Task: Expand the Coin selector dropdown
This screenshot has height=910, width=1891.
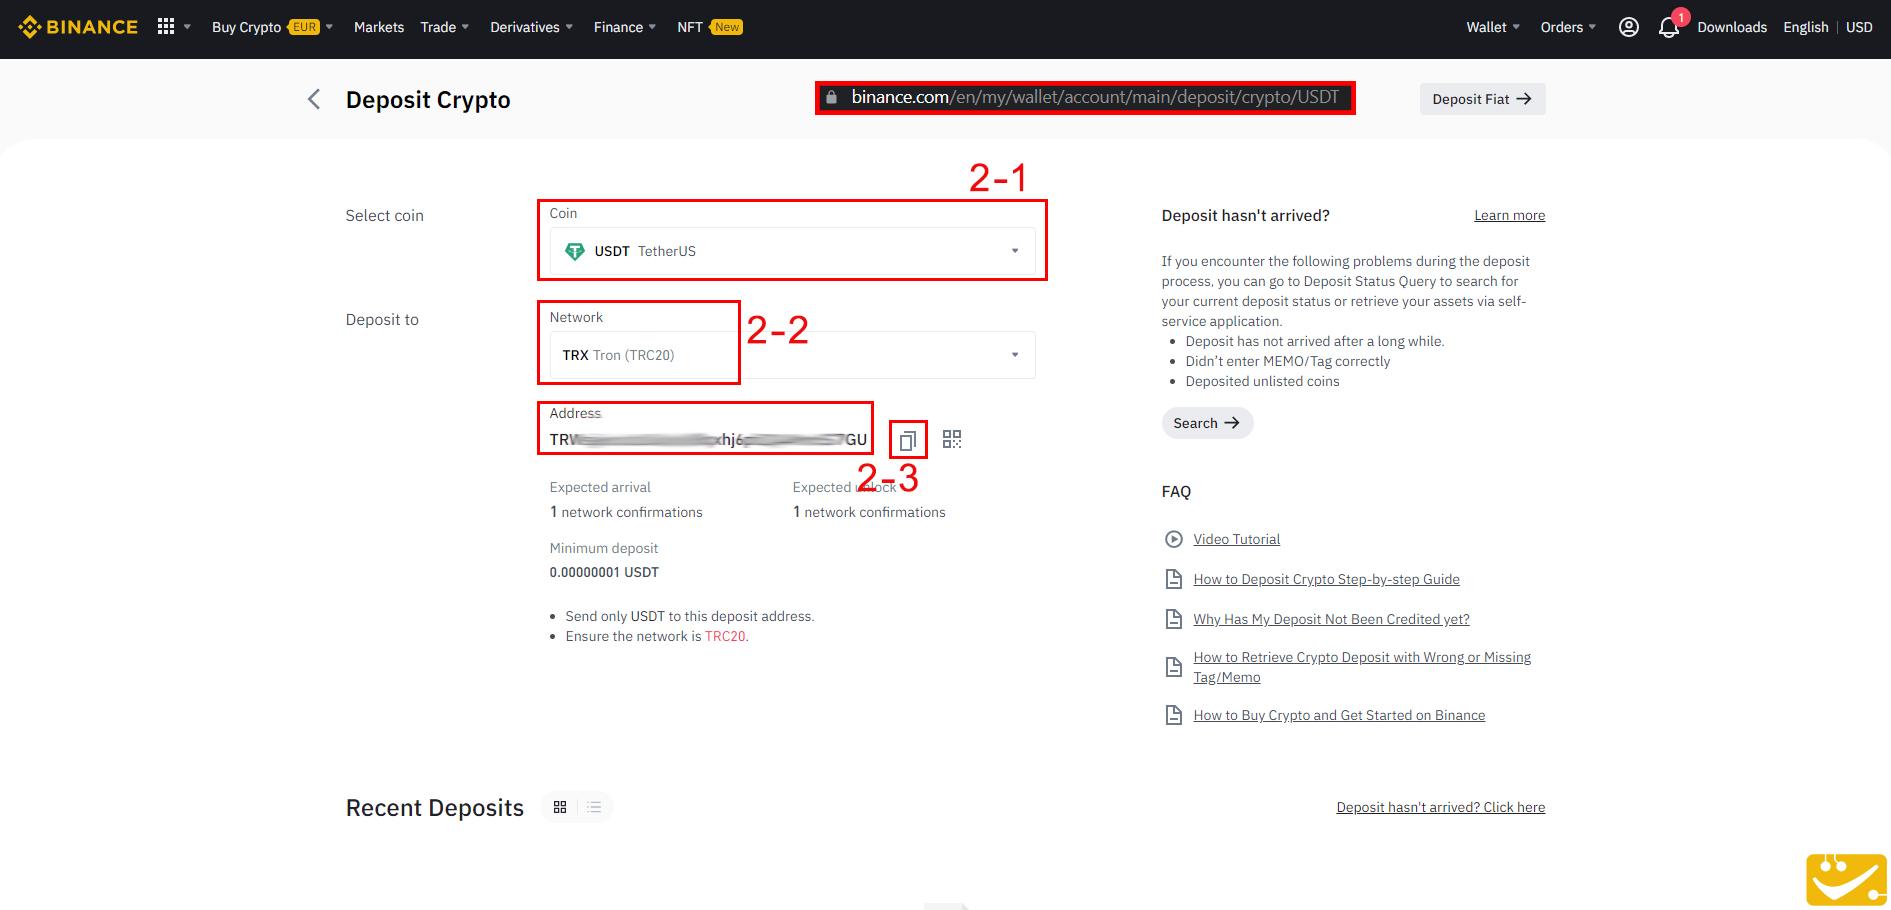Action: click(x=1015, y=251)
